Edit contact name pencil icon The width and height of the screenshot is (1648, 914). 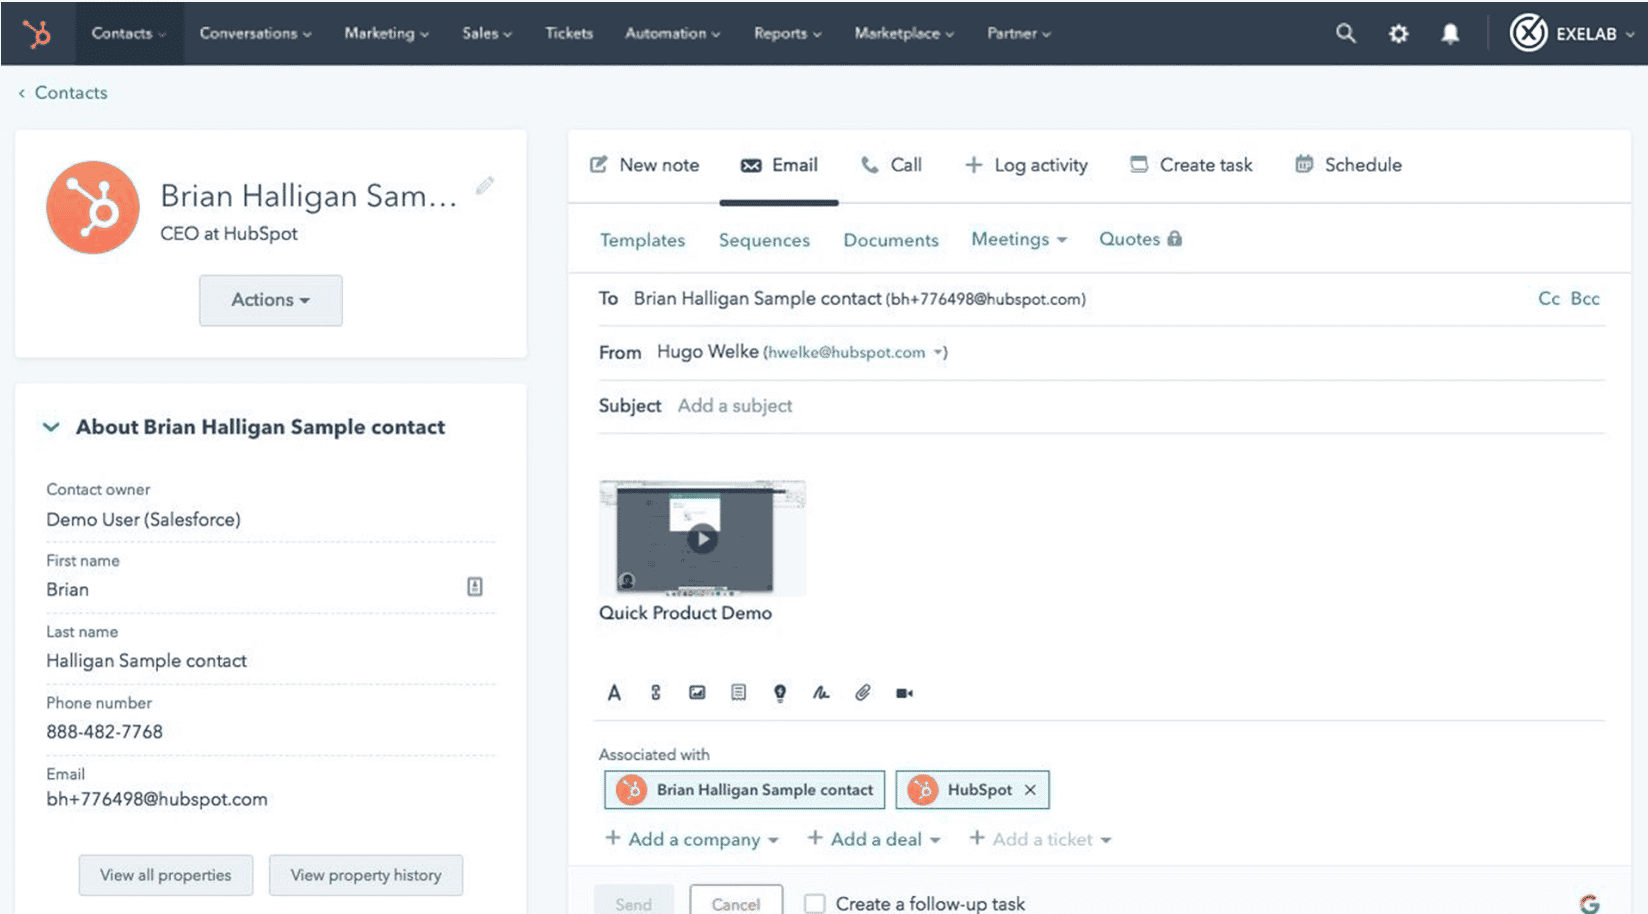[x=485, y=186]
